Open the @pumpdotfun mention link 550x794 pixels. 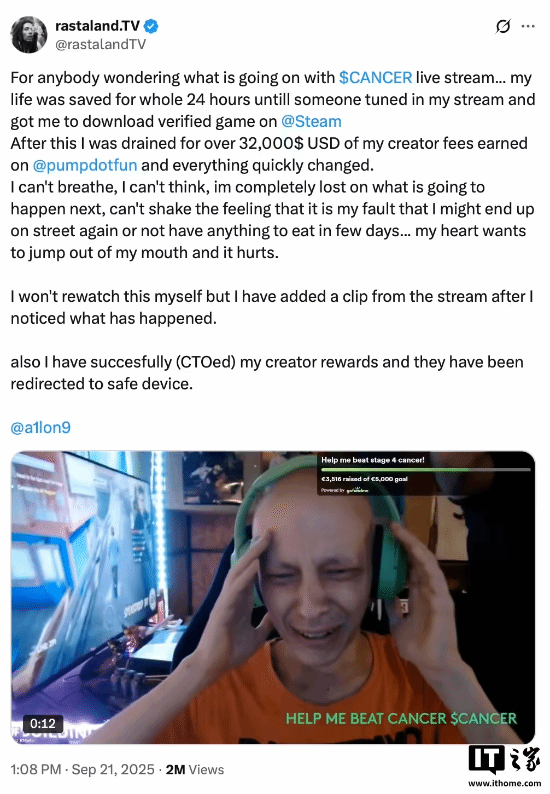[85, 165]
